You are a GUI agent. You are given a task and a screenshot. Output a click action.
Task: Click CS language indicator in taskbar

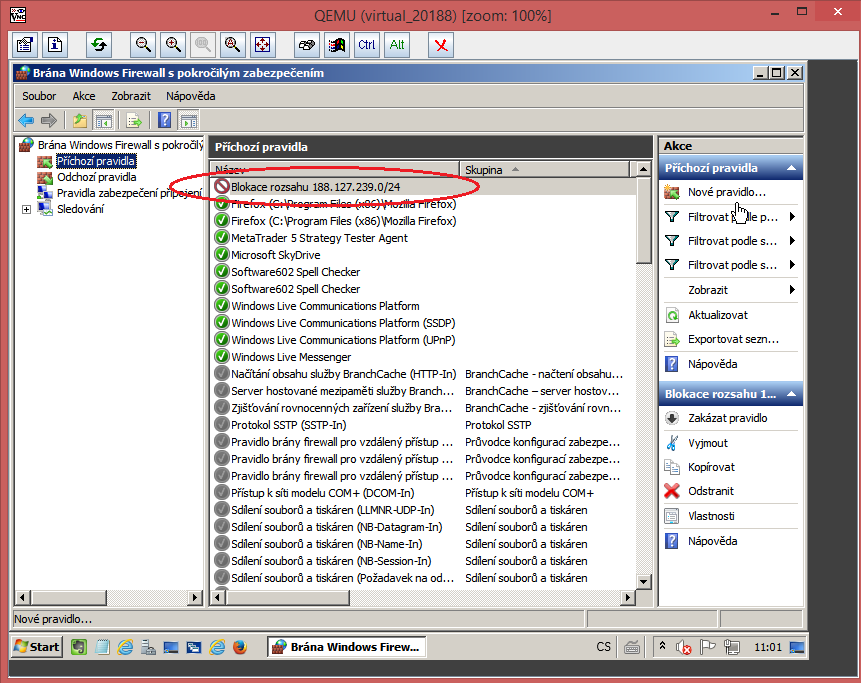[603, 647]
